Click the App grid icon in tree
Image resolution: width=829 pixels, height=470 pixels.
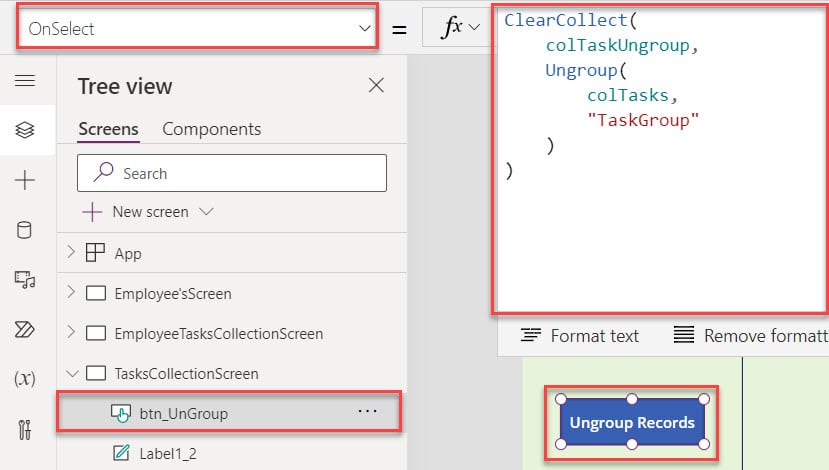[x=95, y=253]
